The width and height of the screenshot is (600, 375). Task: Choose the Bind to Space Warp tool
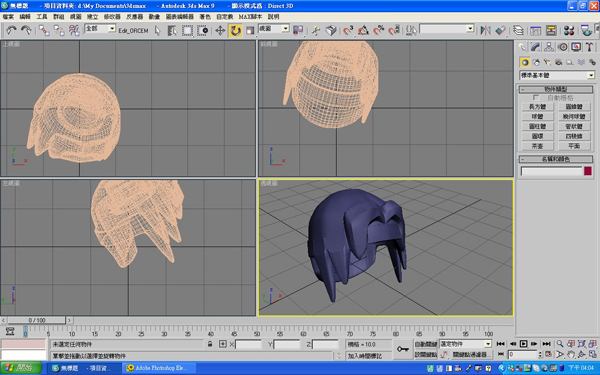(74, 30)
